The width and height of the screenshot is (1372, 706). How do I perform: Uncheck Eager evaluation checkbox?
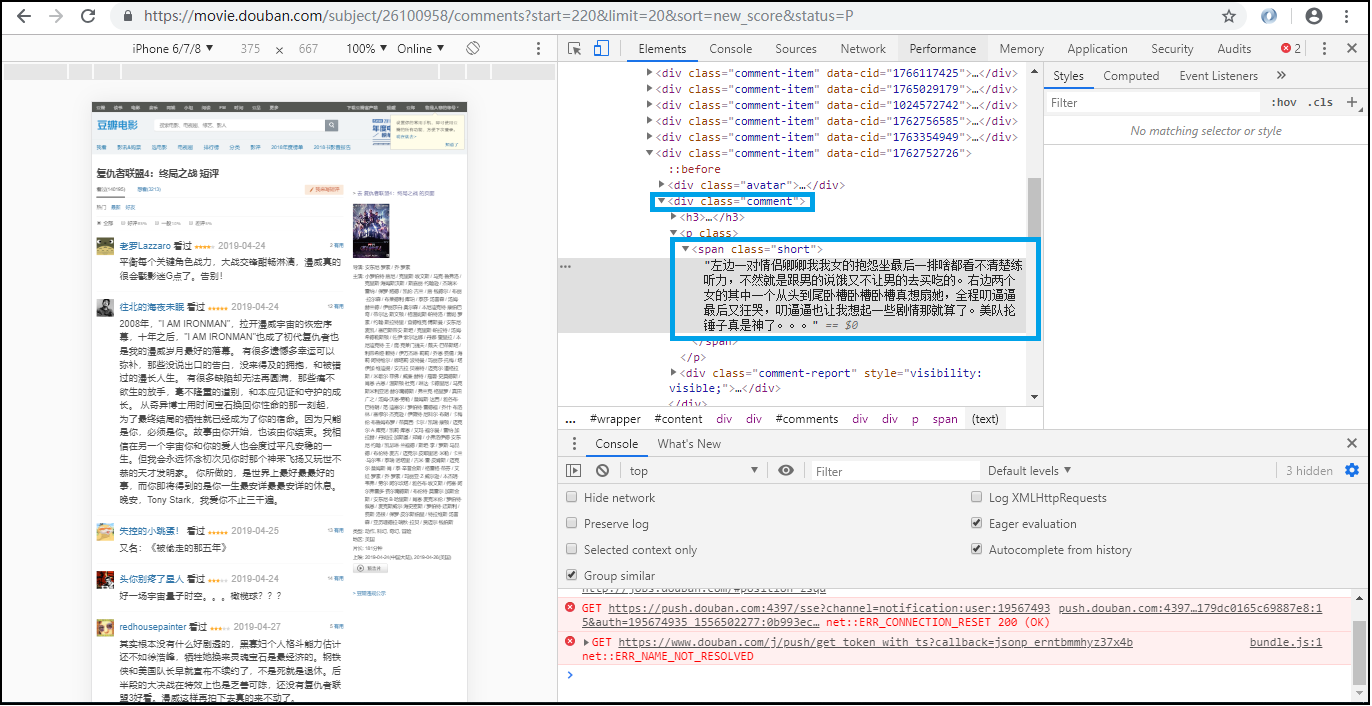pyautogui.click(x=977, y=523)
